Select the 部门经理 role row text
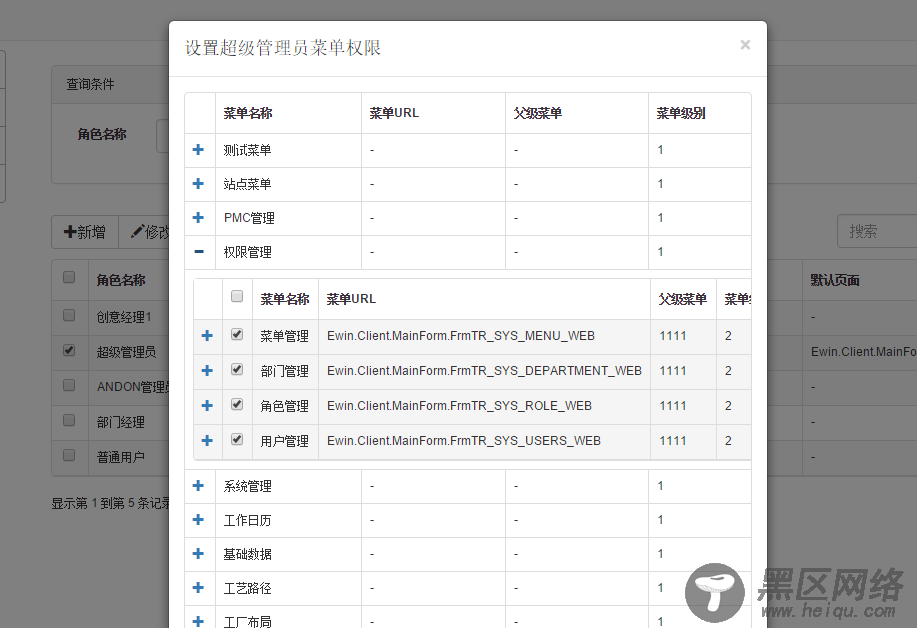The image size is (917, 628). (x=120, y=422)
